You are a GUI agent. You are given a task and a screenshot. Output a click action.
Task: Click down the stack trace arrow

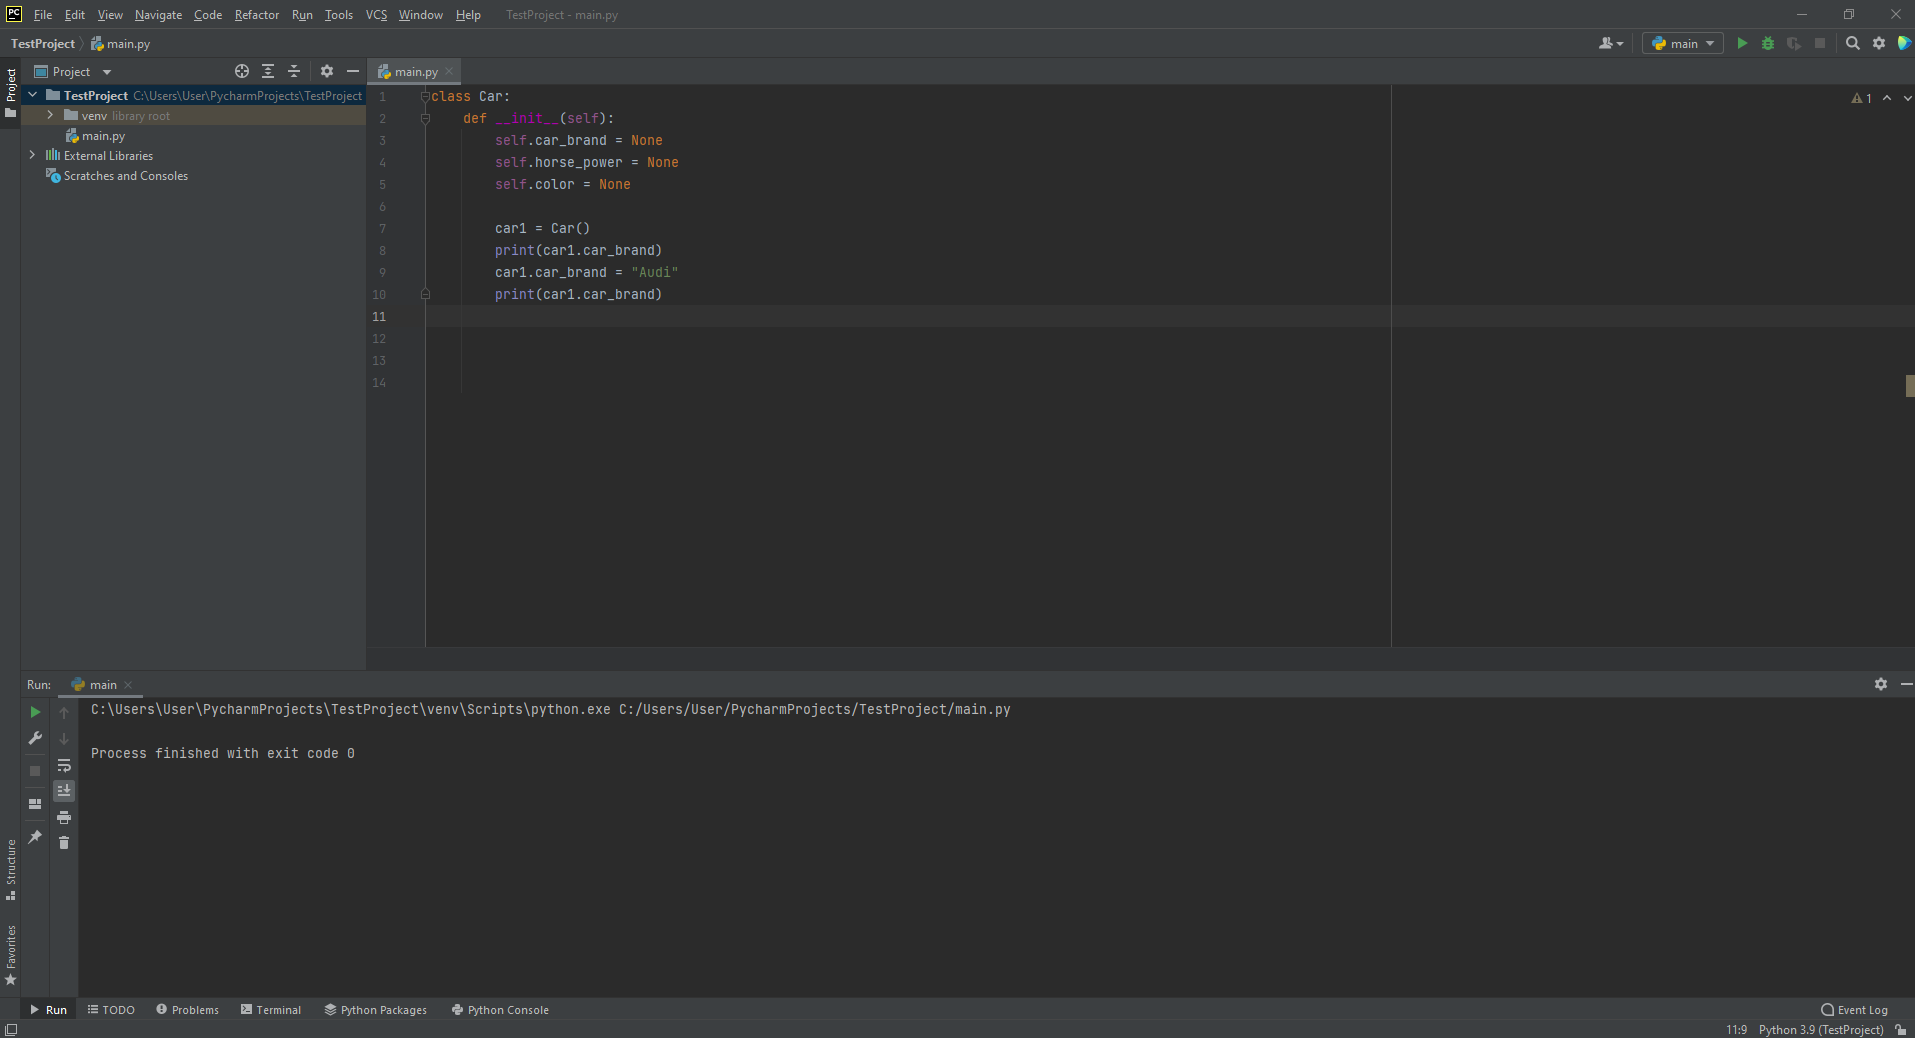pyautogui.click(x=64, y=738)
